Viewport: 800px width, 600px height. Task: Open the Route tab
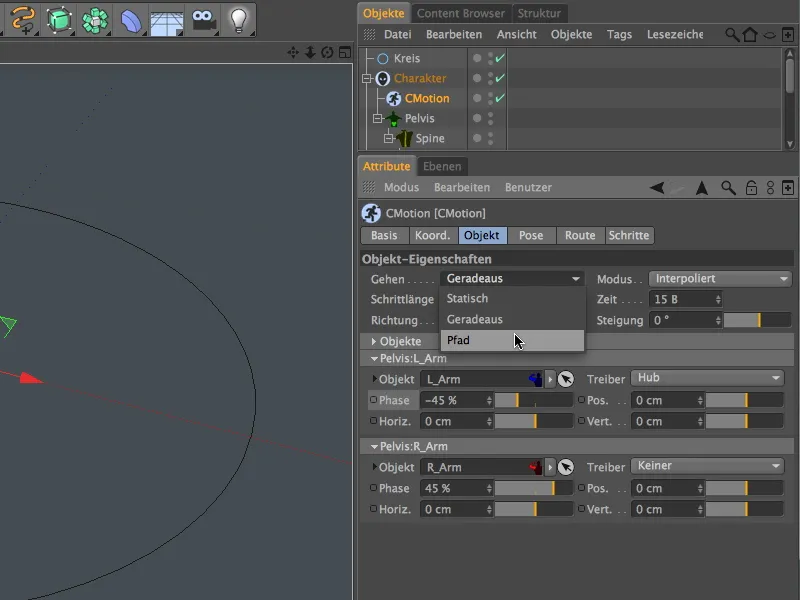pos(580,235)
